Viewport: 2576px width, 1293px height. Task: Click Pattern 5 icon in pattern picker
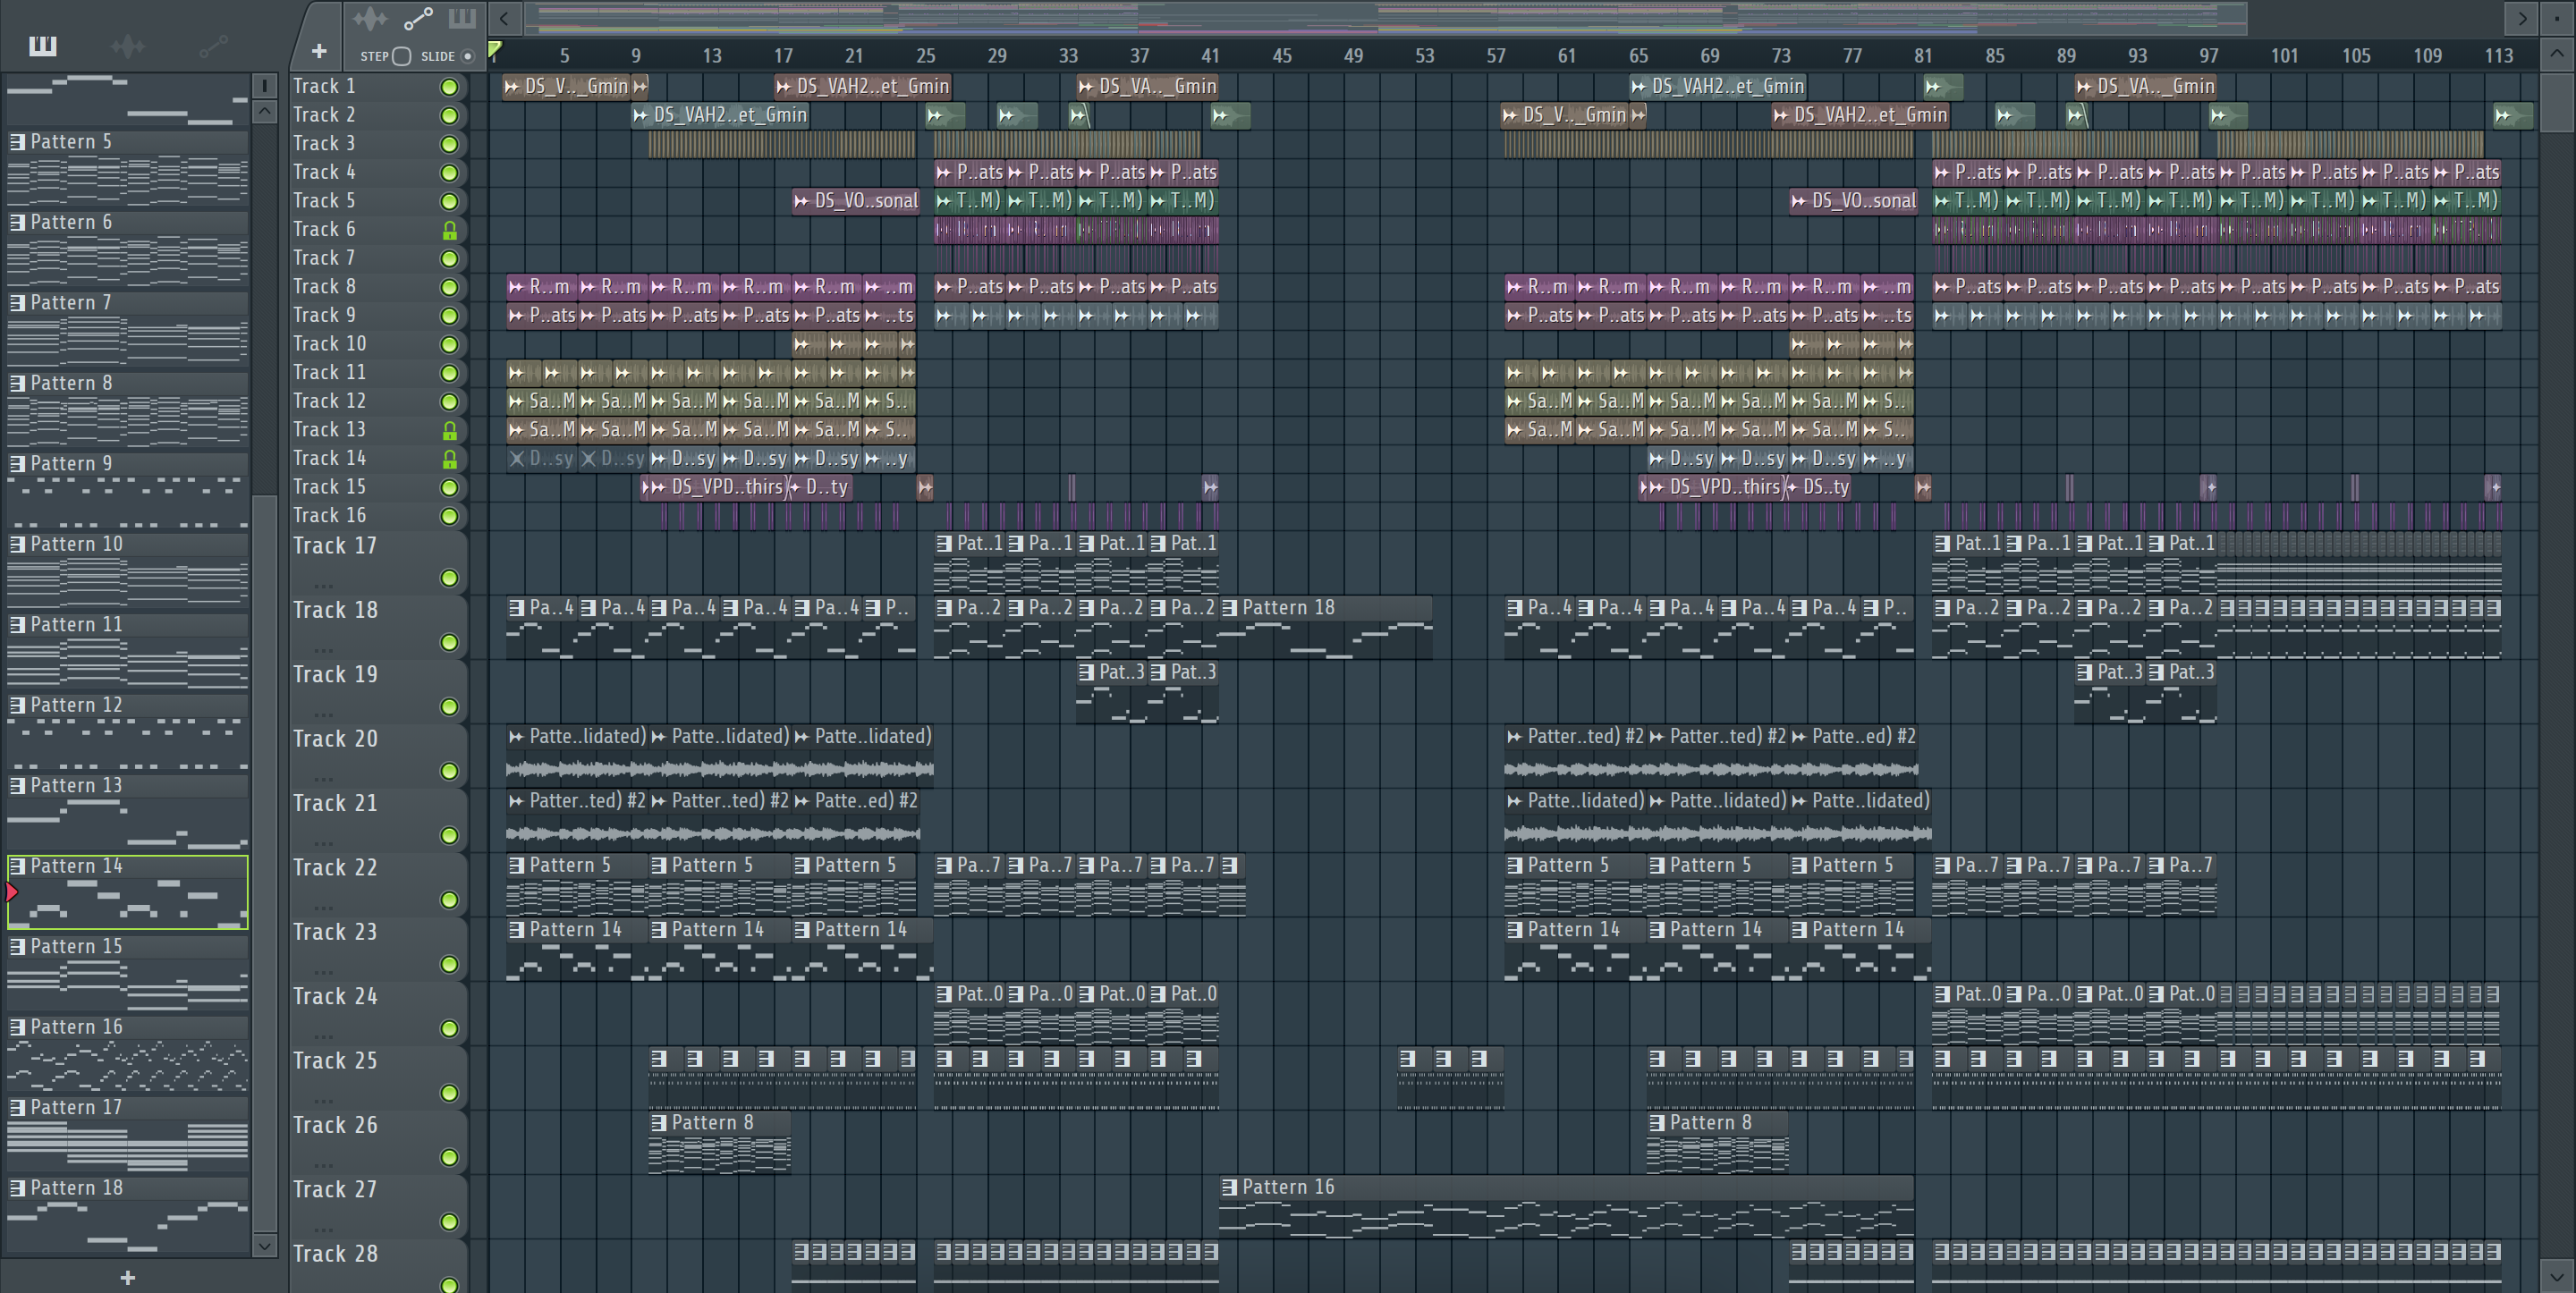tap(17, 142)
